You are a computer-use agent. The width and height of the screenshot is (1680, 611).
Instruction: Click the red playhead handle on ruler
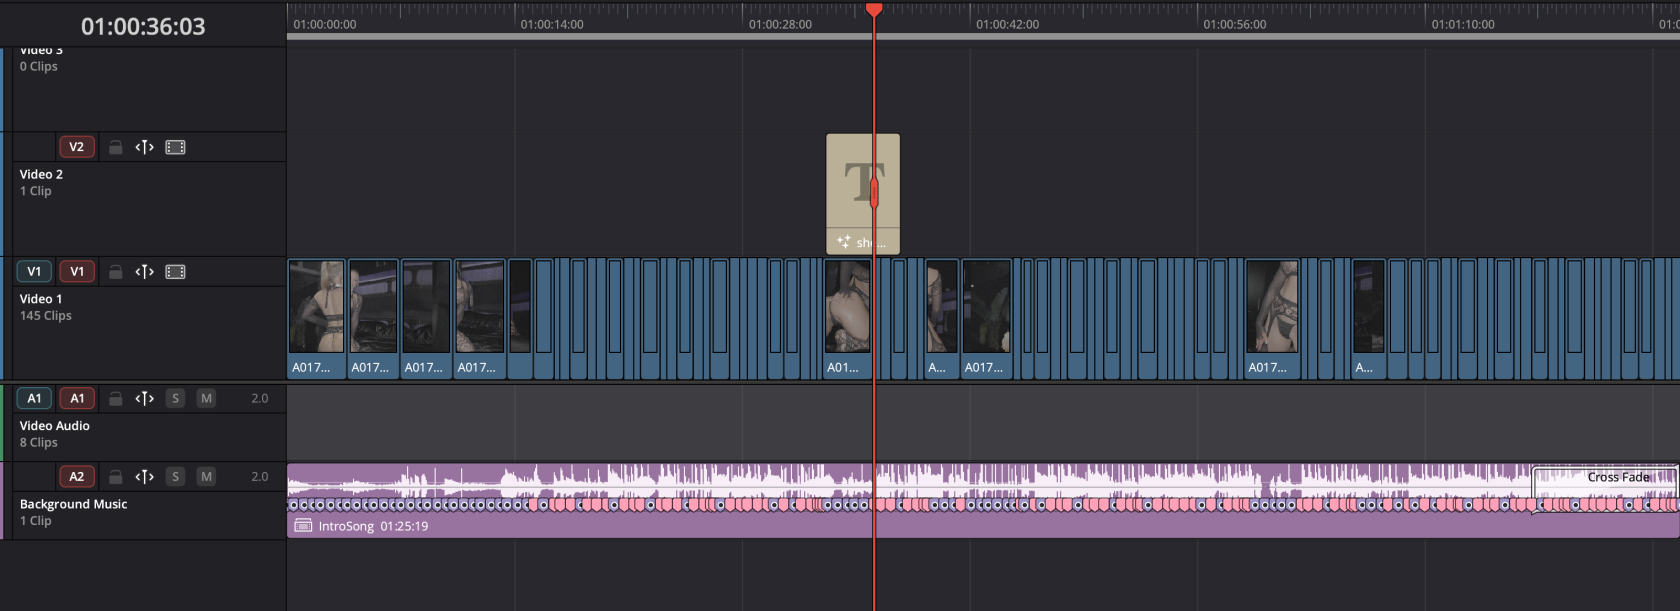click(x=874, y=9)
